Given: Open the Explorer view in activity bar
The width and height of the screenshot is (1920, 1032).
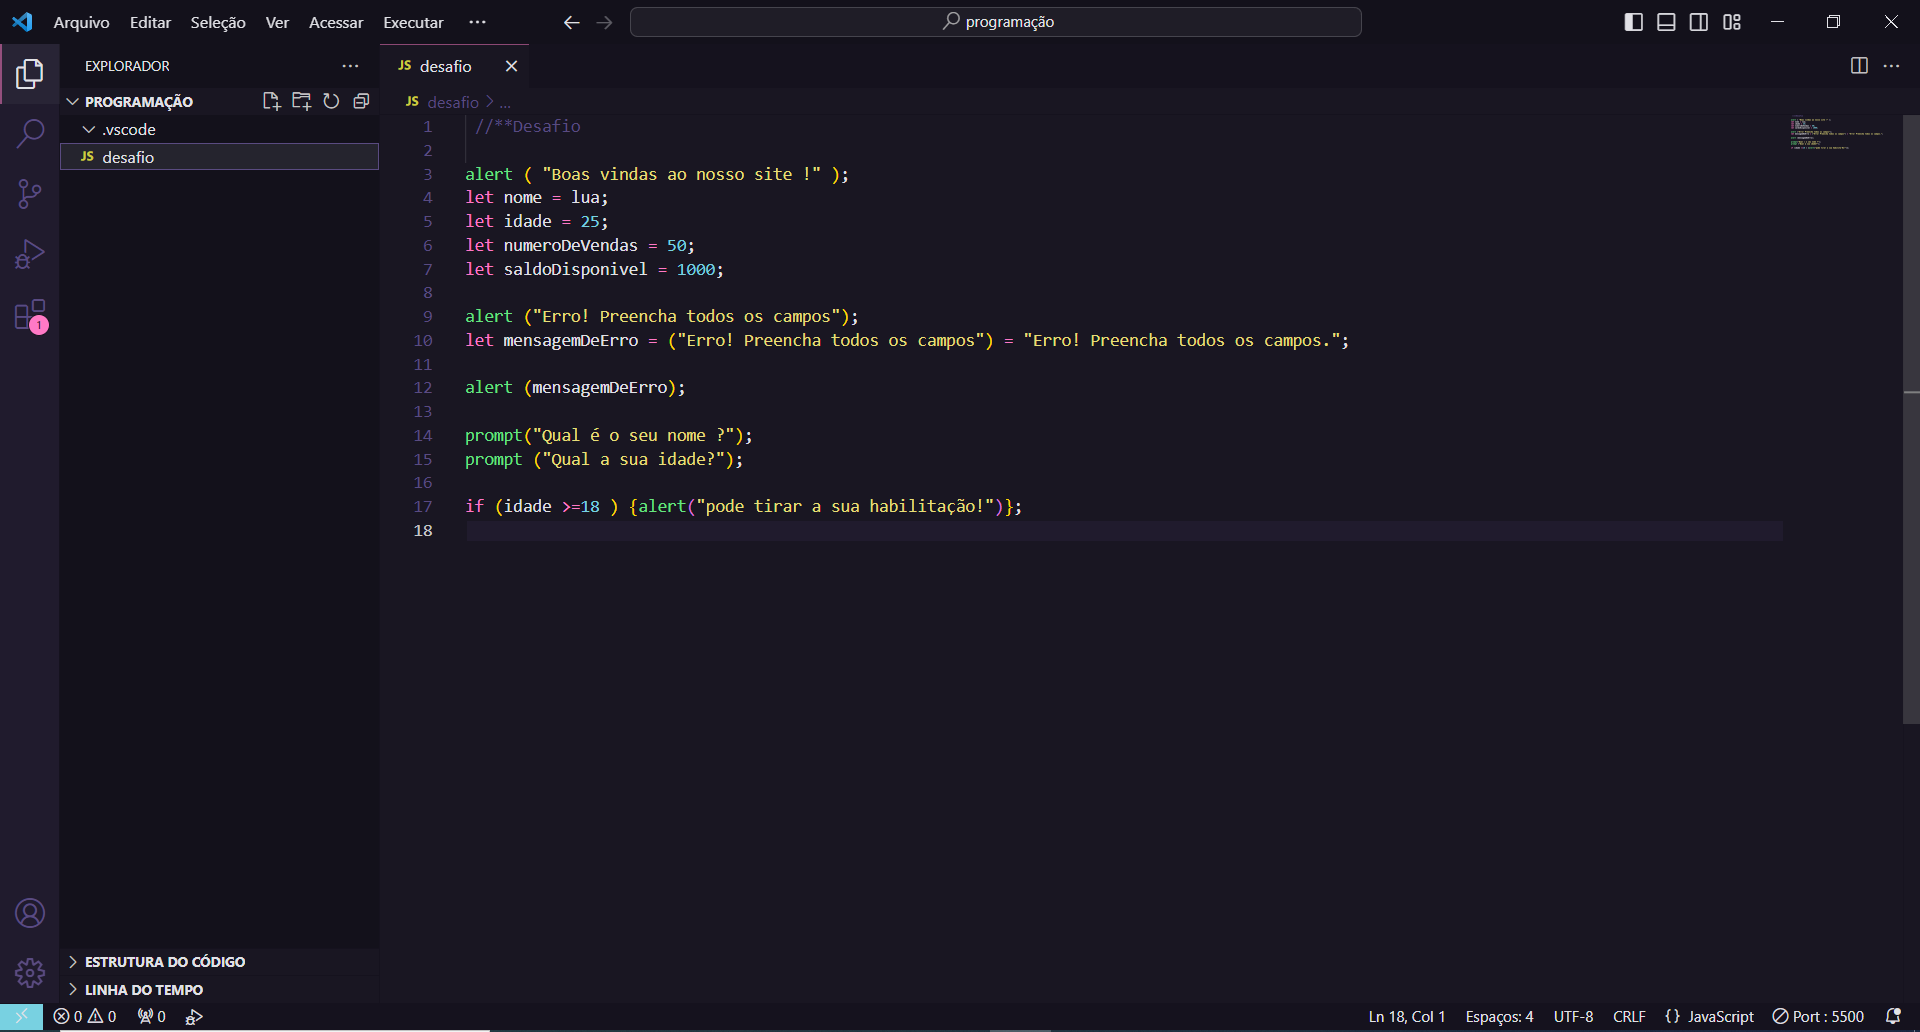Looking at the screenshot, I should 30,73.
